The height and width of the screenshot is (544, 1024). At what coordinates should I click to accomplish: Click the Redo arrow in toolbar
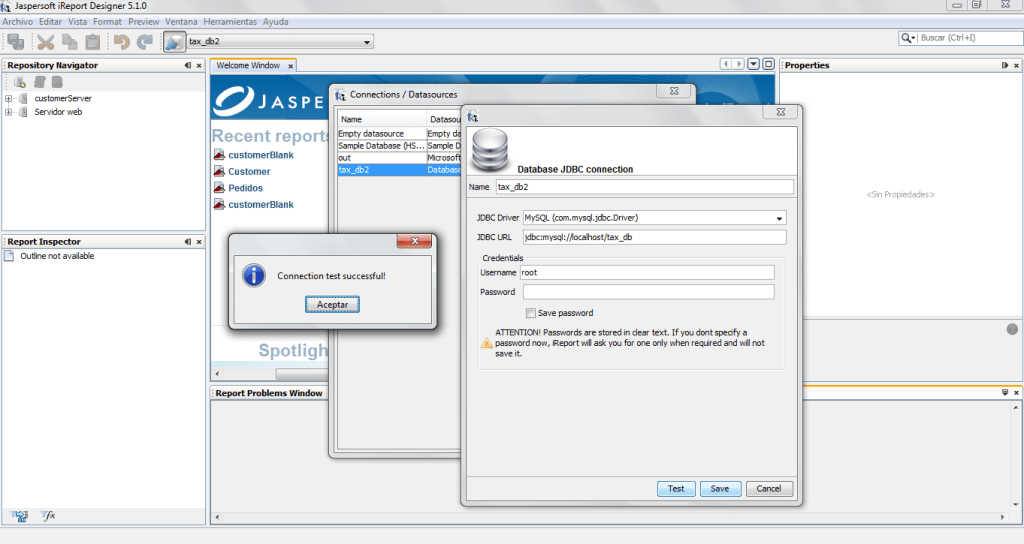[x=145, y=41]
